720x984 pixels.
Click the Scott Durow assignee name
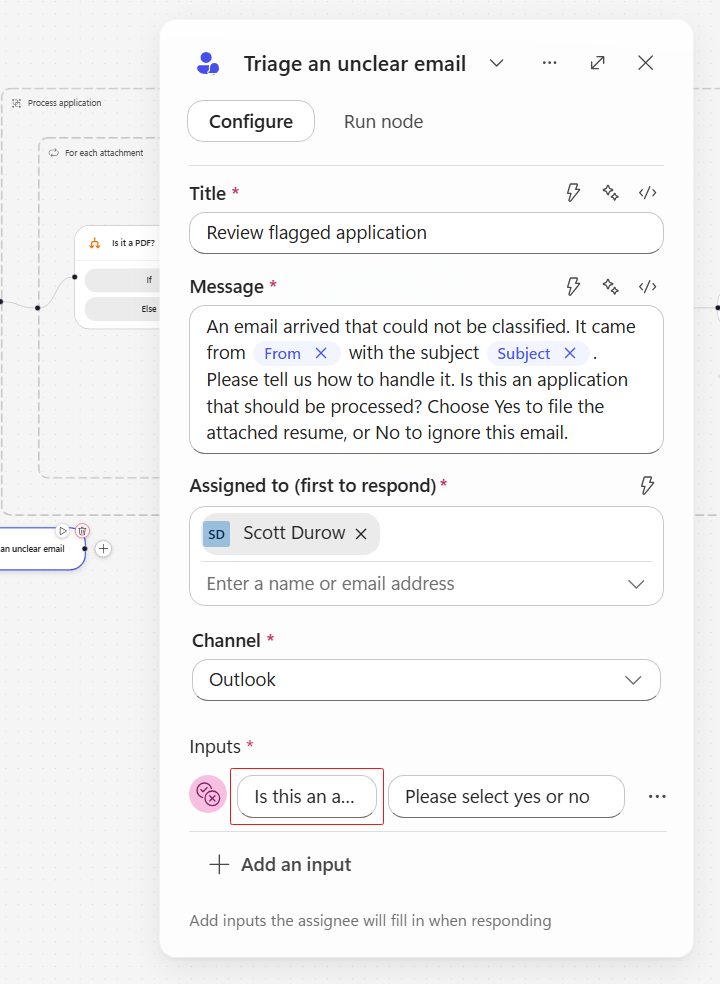coord(294,533)
